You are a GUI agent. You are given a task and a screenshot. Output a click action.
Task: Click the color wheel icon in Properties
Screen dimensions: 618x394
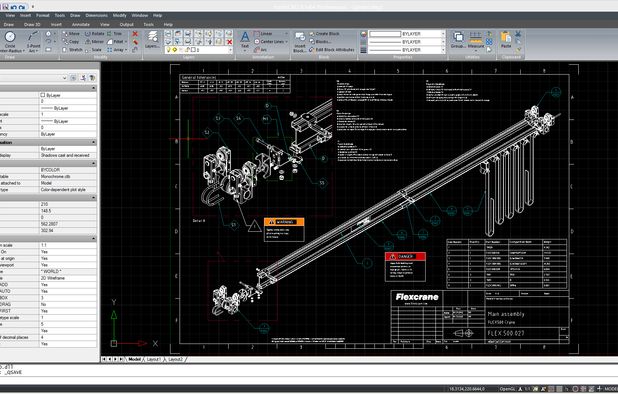tap(363, 34)
